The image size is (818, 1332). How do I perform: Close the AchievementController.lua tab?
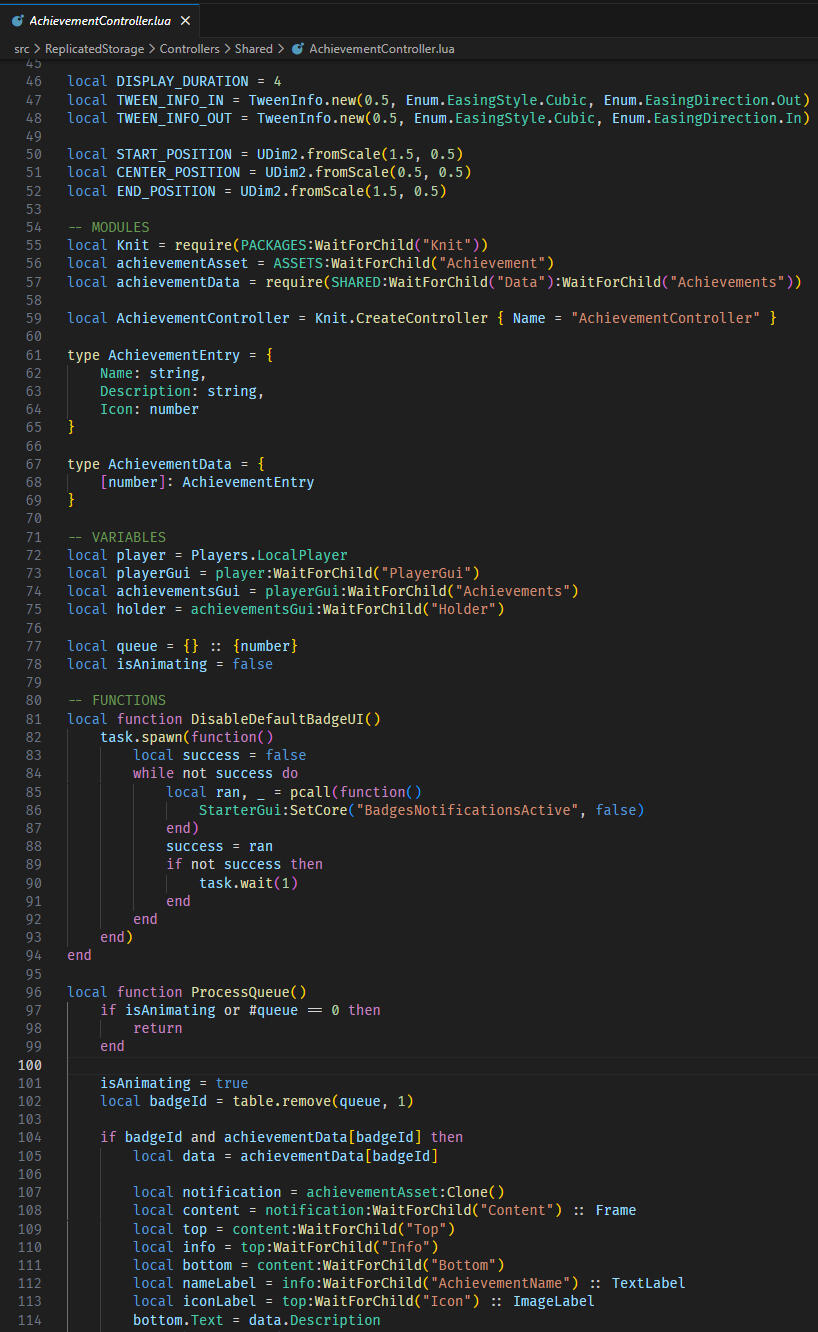pos(185,20)
